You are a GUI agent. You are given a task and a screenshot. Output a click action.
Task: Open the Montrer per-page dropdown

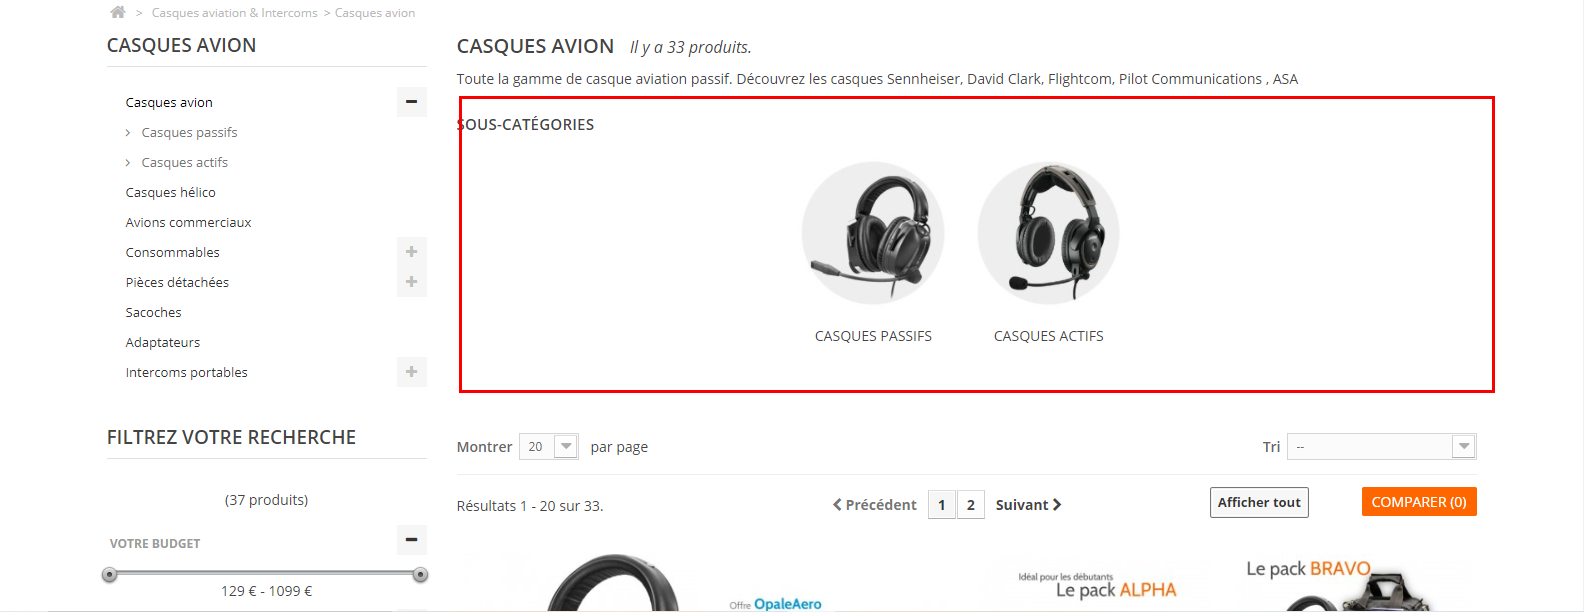click(x=549, y=446)
